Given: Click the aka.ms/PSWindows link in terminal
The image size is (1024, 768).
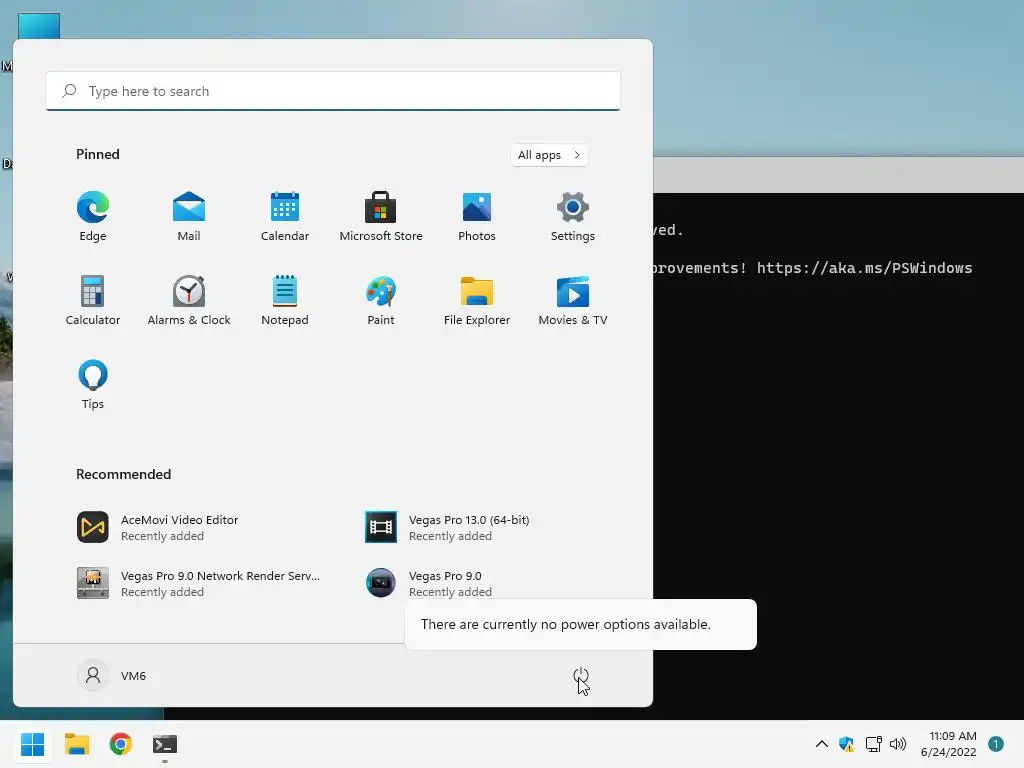Looking at the screenshot, I should 864,268.
